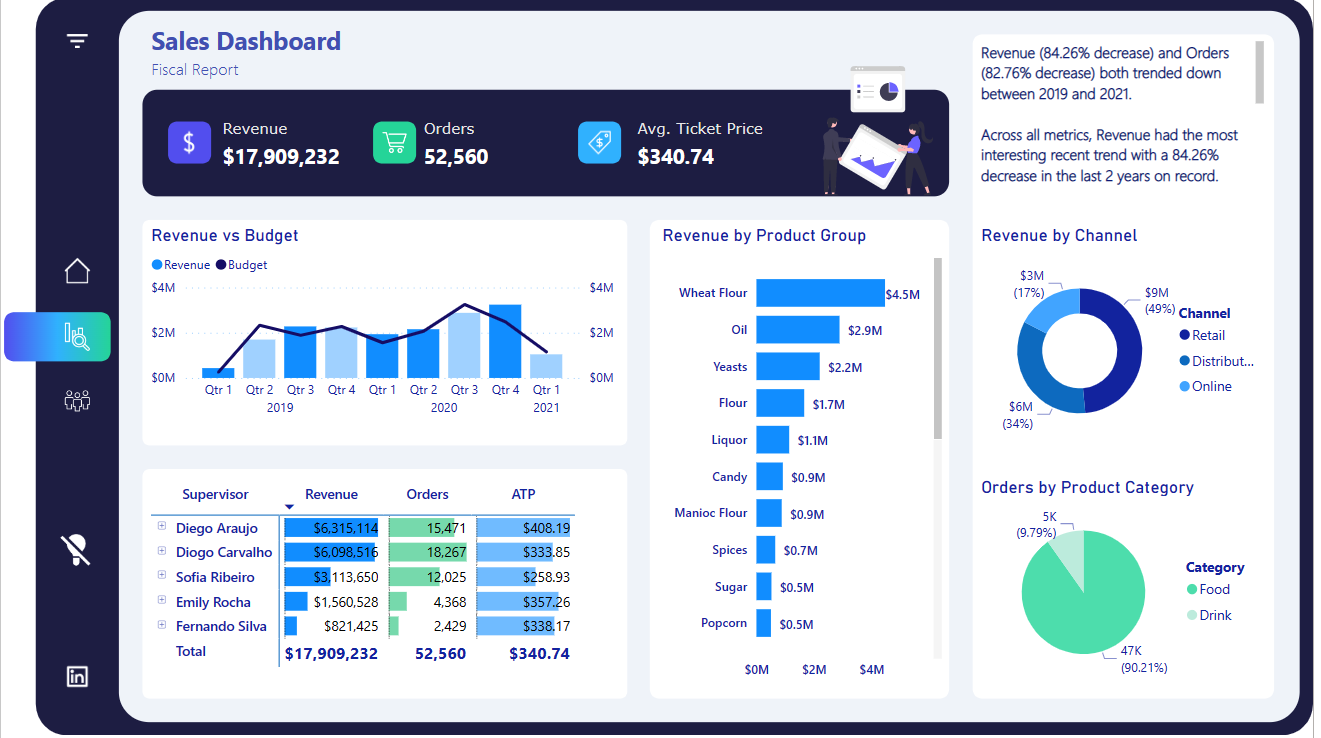This screenshot has height=738, width=1321.
Task: Open the LinkedIn icon link
Action: [x=77, y=676]
